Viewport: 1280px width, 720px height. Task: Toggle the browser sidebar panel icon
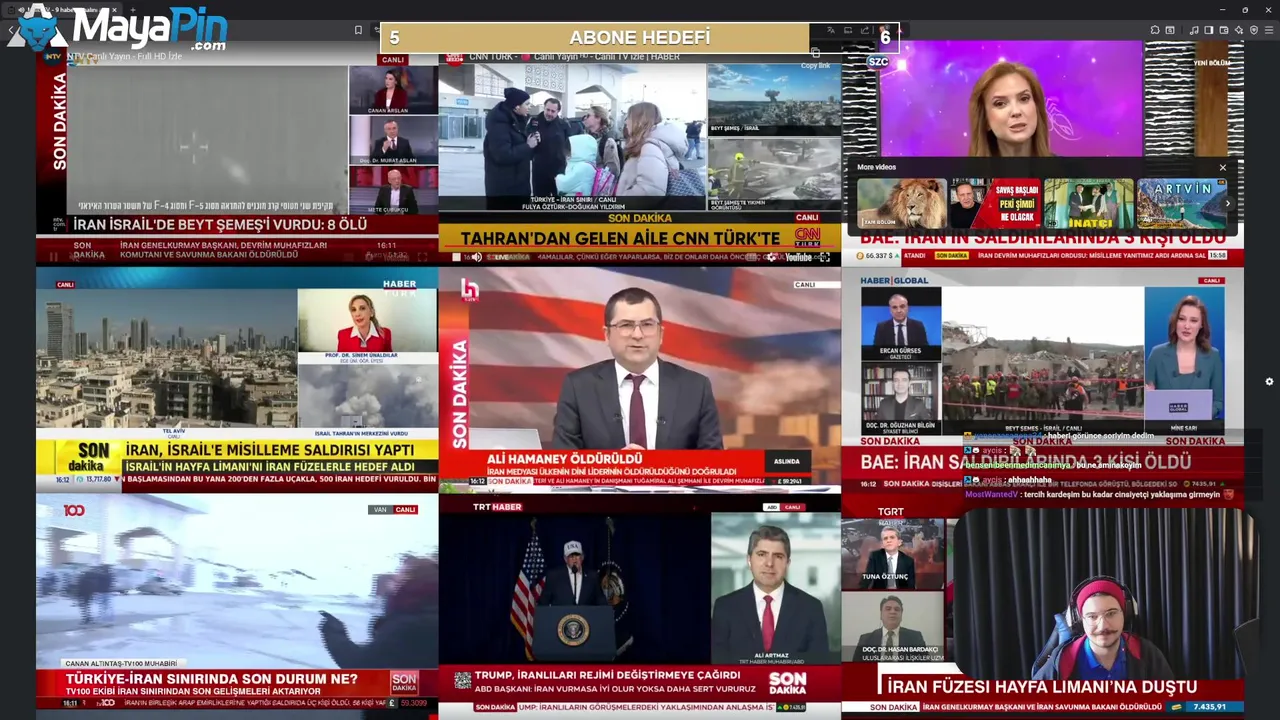1209,30
